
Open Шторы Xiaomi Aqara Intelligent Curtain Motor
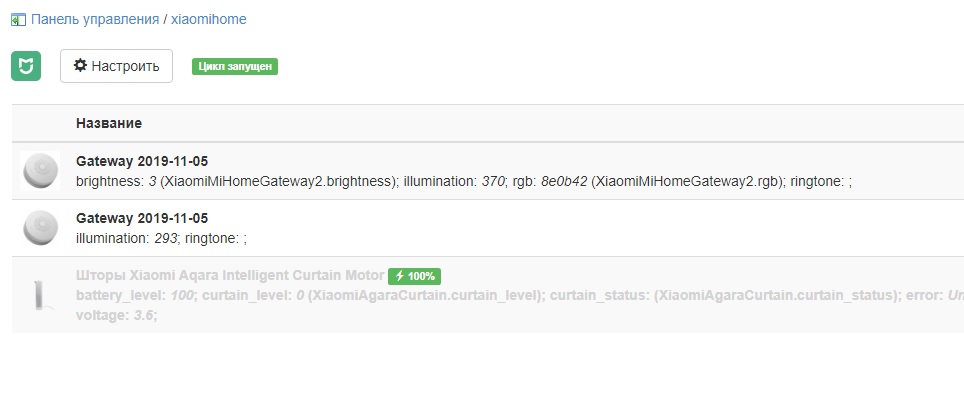pos(229,276)
